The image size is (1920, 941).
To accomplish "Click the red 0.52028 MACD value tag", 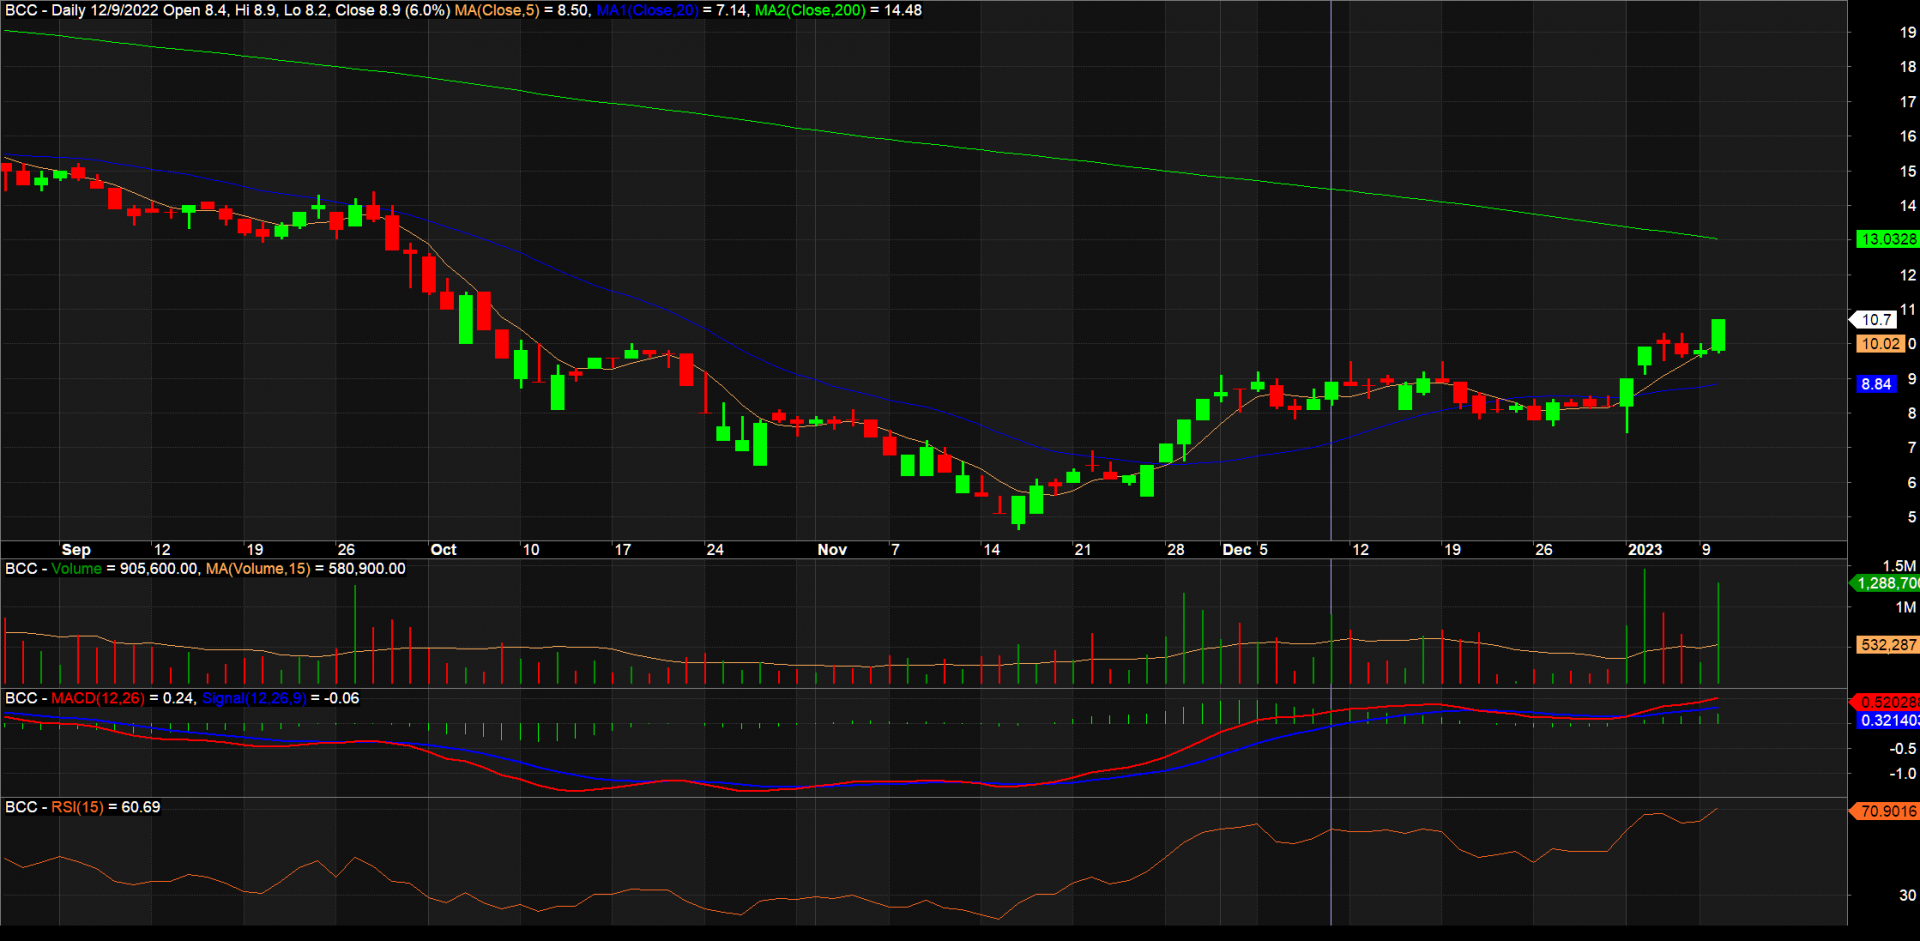I will pyautogui.click(x=1887, y=702).
